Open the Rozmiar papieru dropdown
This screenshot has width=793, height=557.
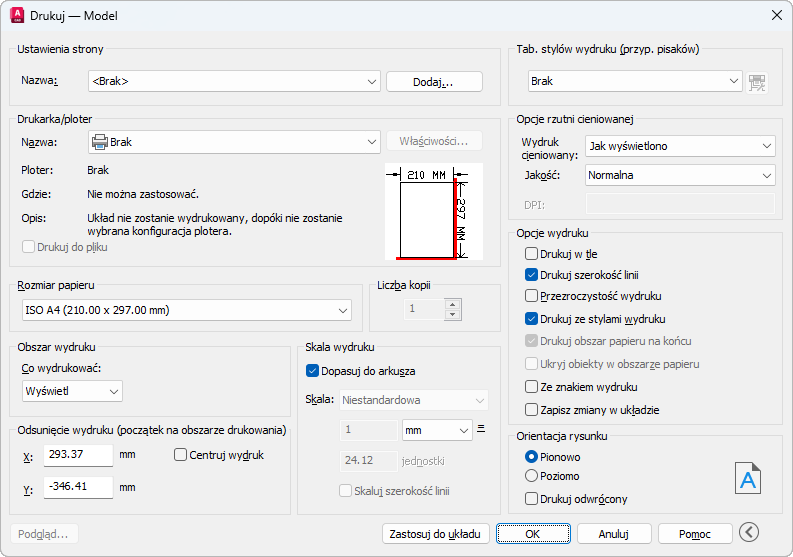click(187, 311)
